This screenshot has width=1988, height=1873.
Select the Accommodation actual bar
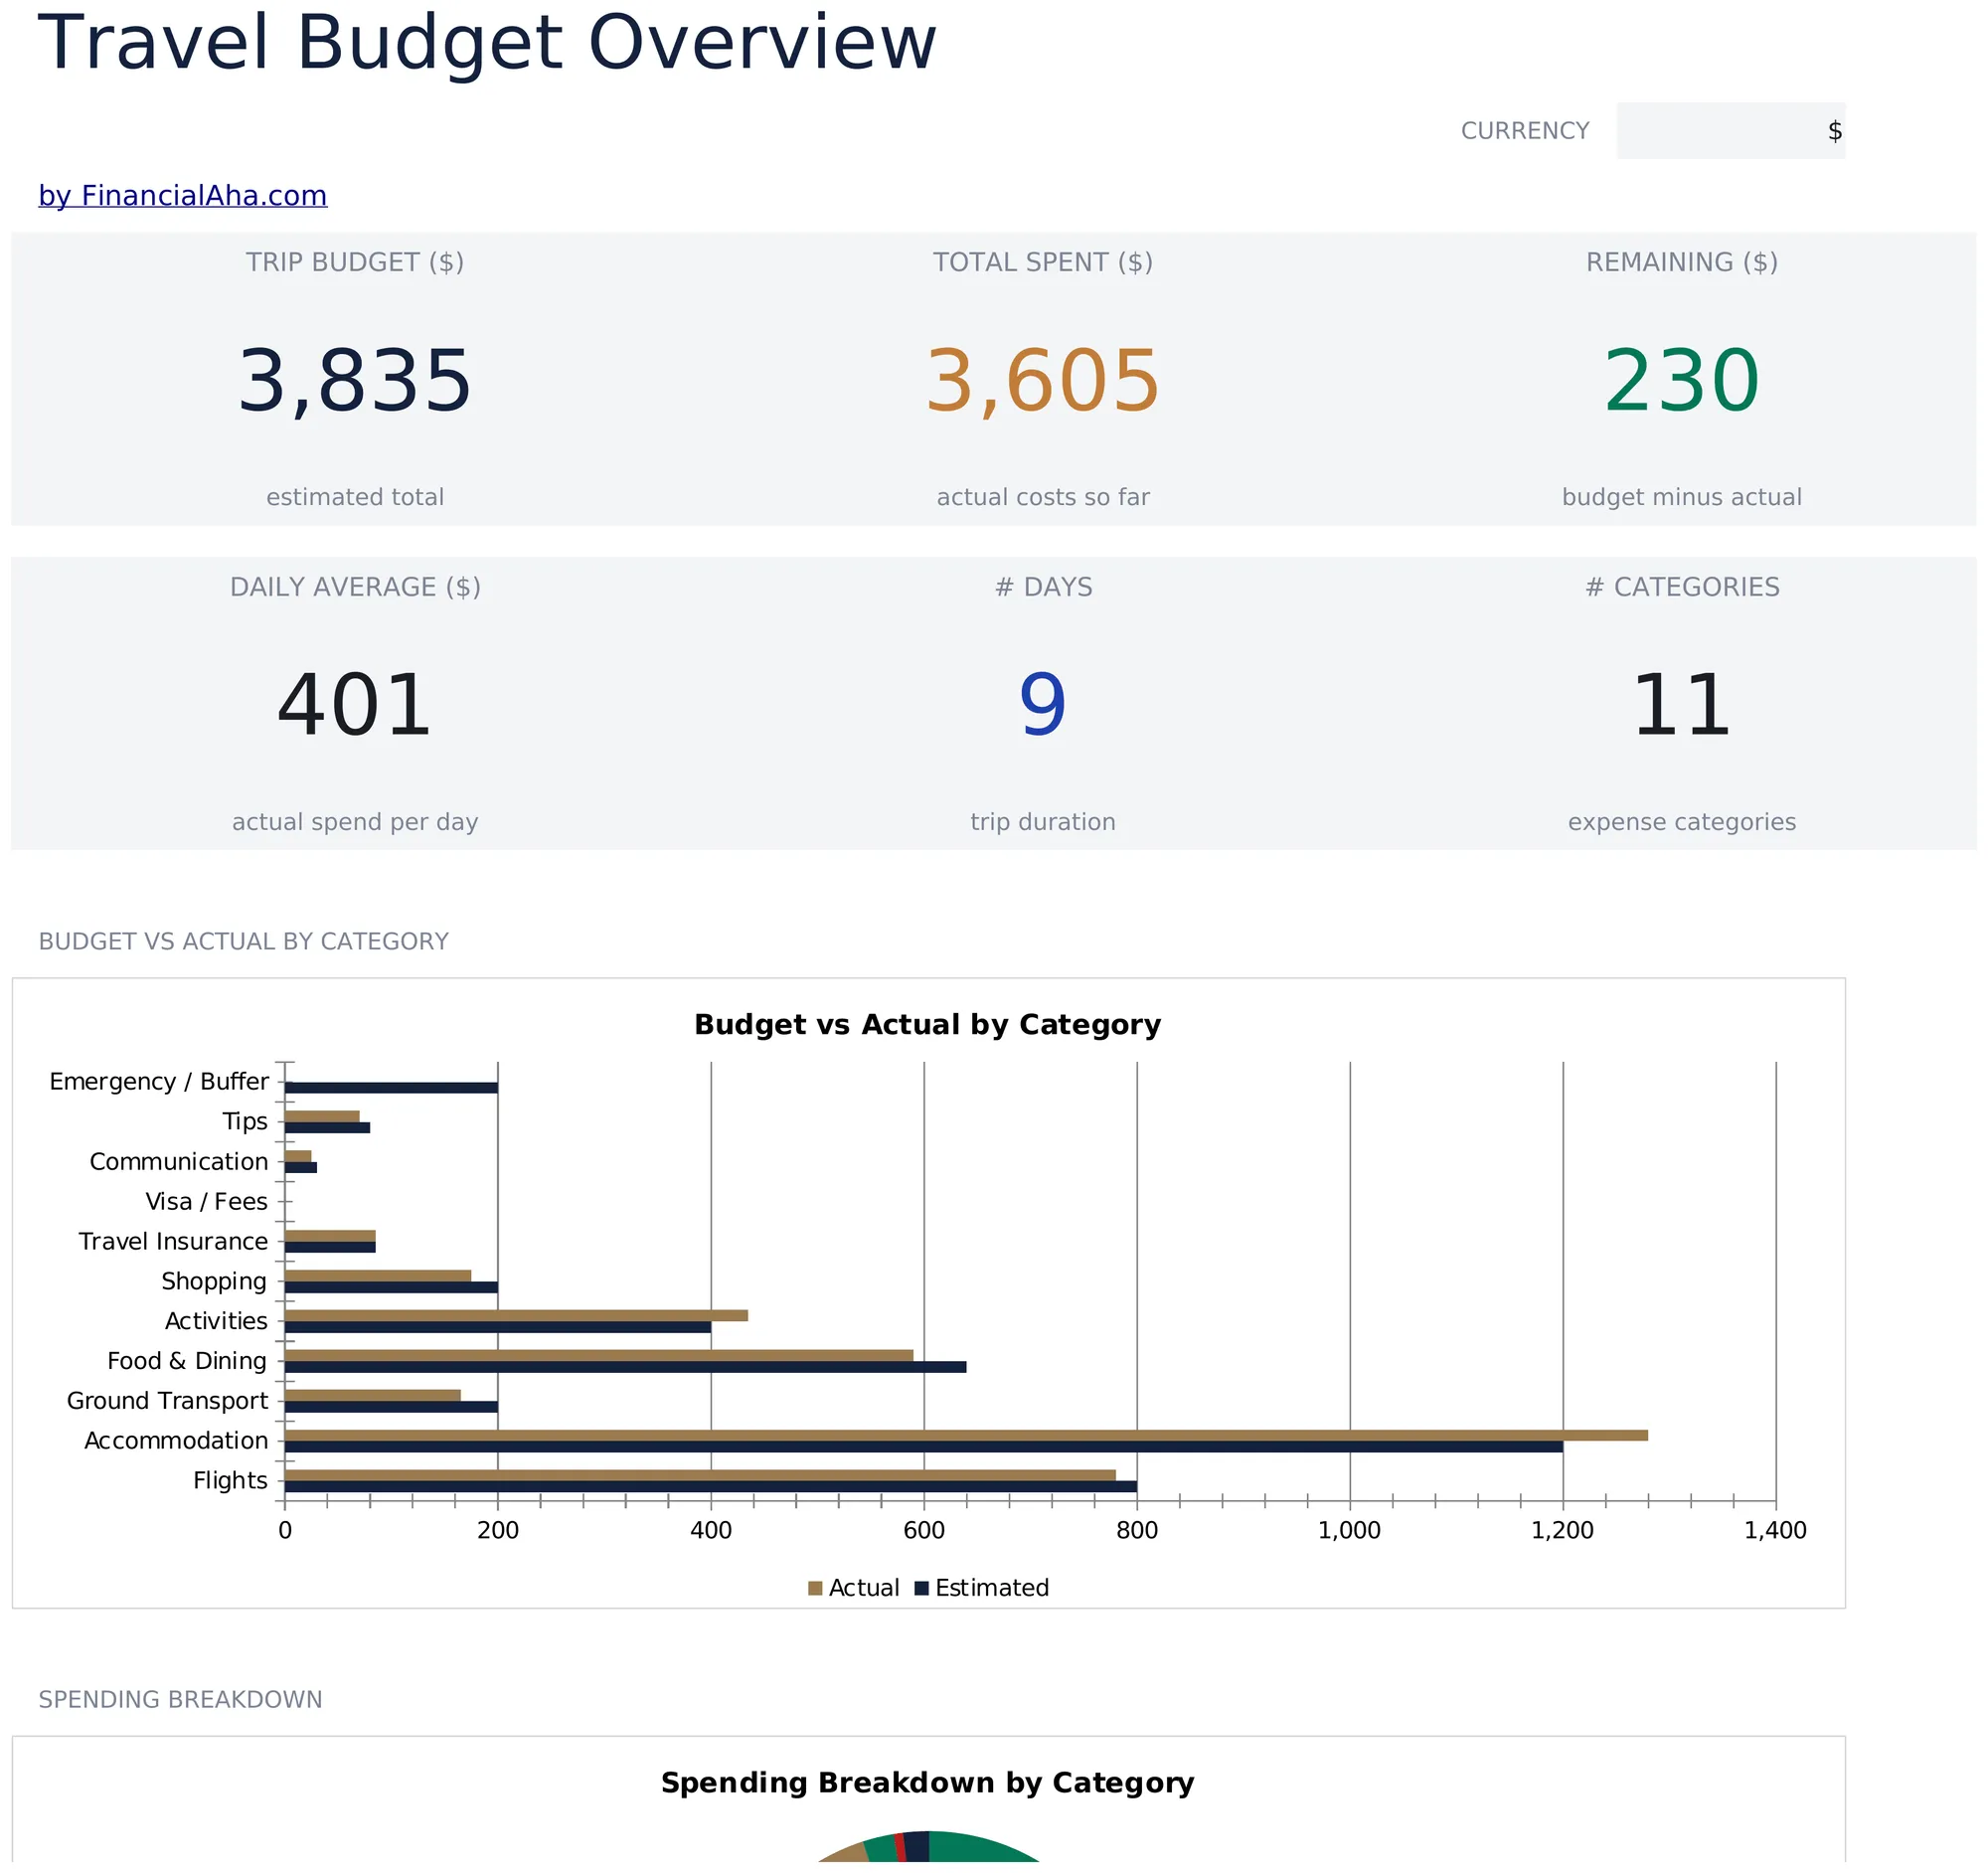(966, 1436)
